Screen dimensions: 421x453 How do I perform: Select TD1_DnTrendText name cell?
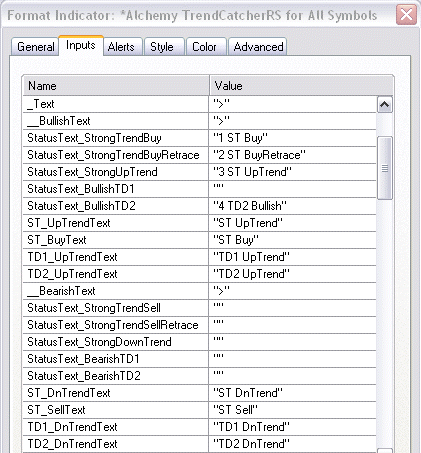[x=116, y=427]
